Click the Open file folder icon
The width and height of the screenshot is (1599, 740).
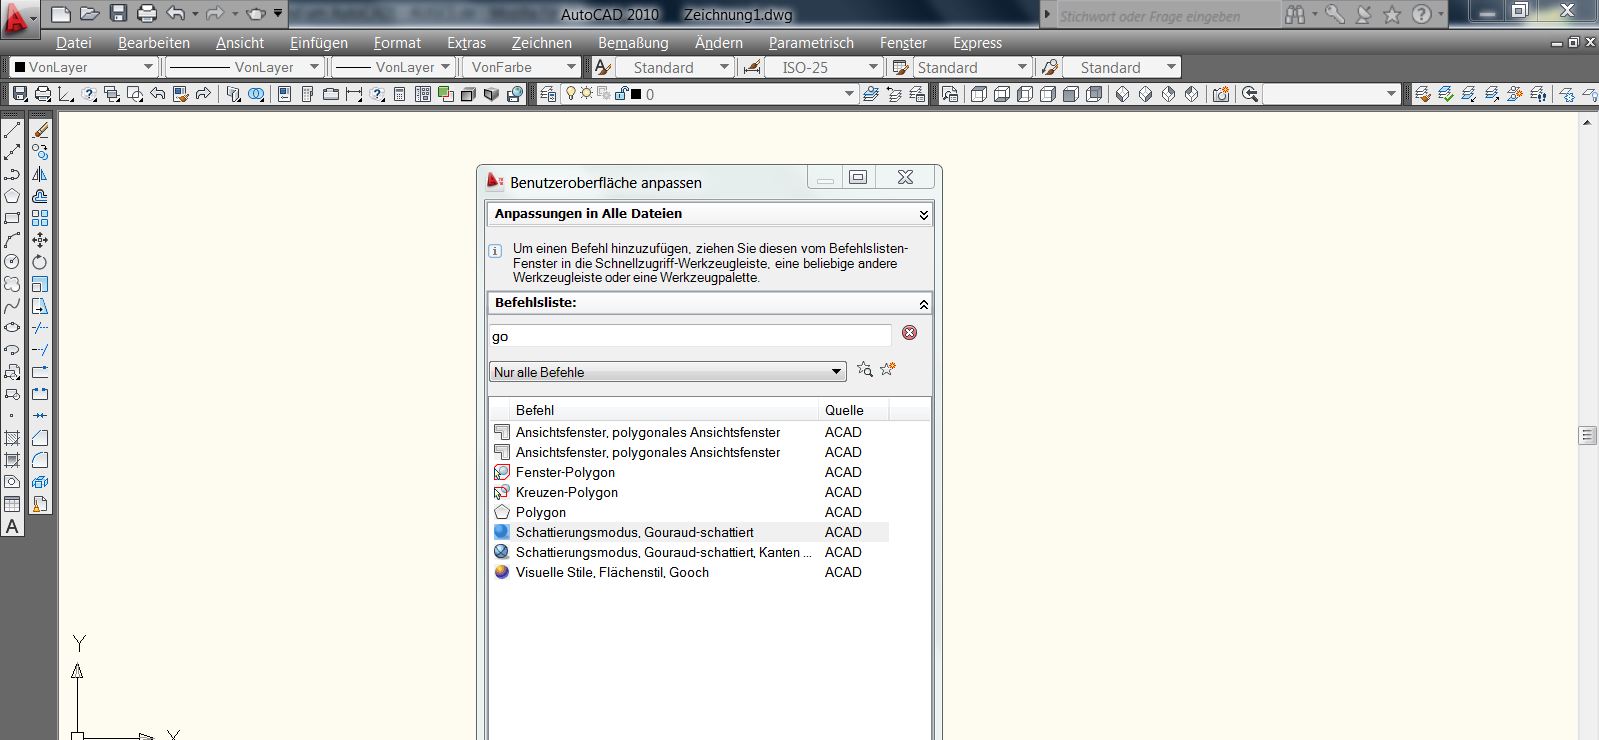tap(90, 14)
